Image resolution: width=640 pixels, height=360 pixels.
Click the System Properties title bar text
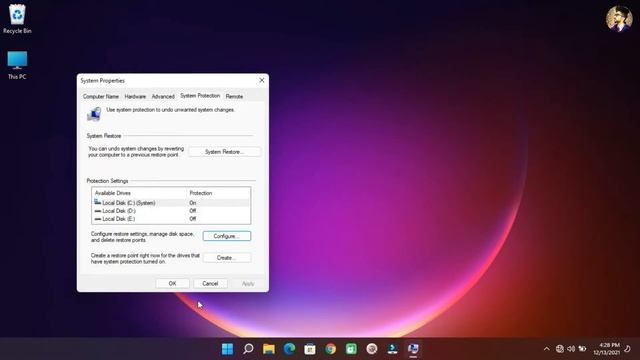(102, 81)
